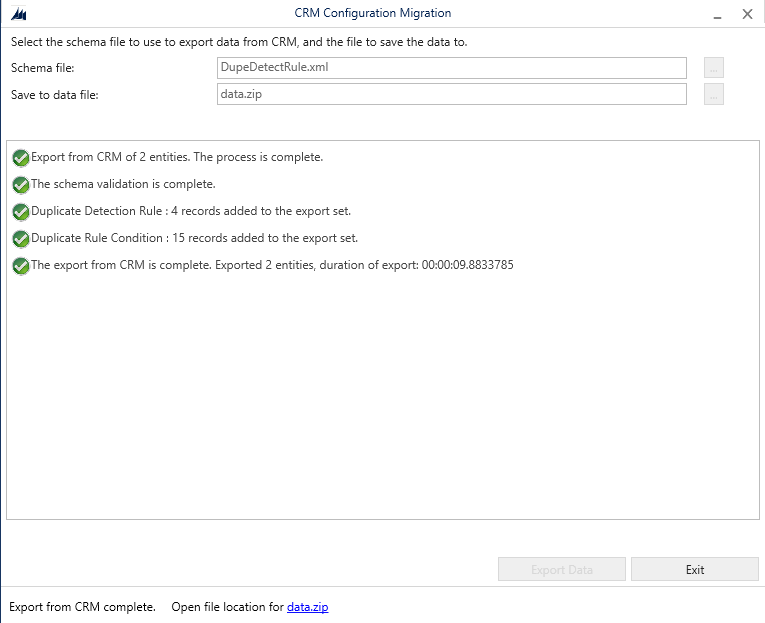Minimize the CRM Configuration Migration window

(716, 14)
